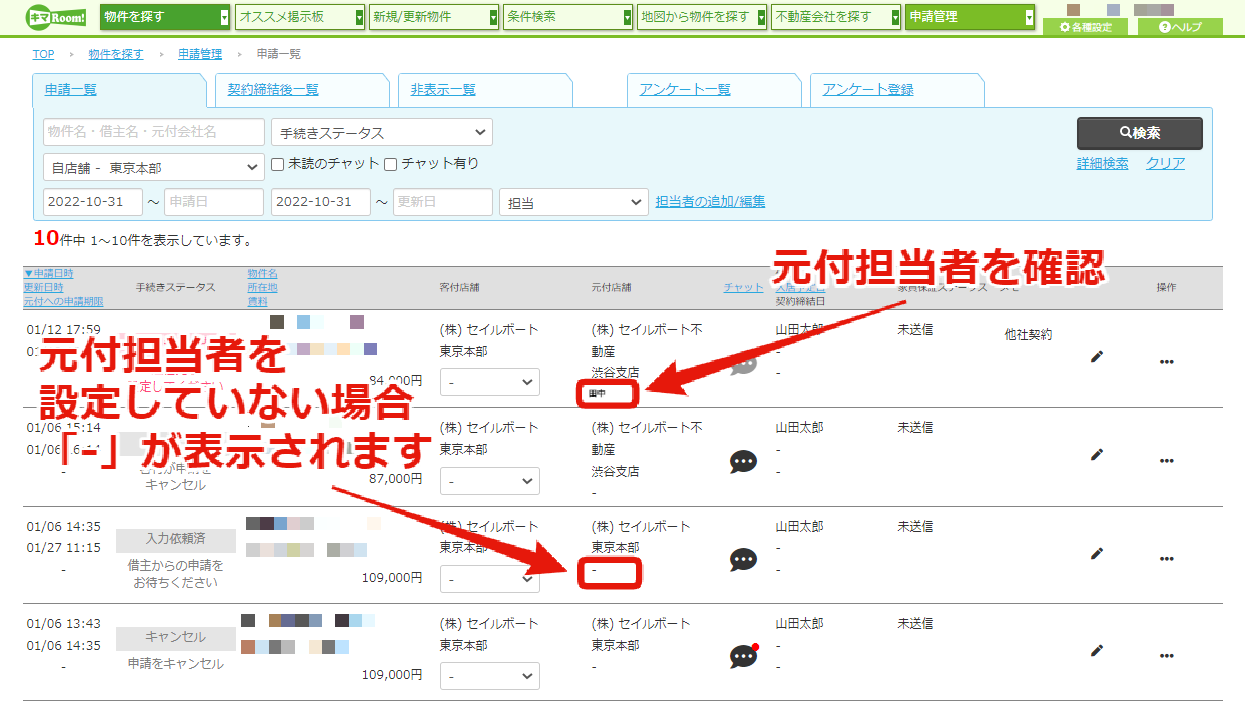Open the 担当者の追加/編集 link
The width and height of the screenshot is (1245, 703).
pos(710,201)
